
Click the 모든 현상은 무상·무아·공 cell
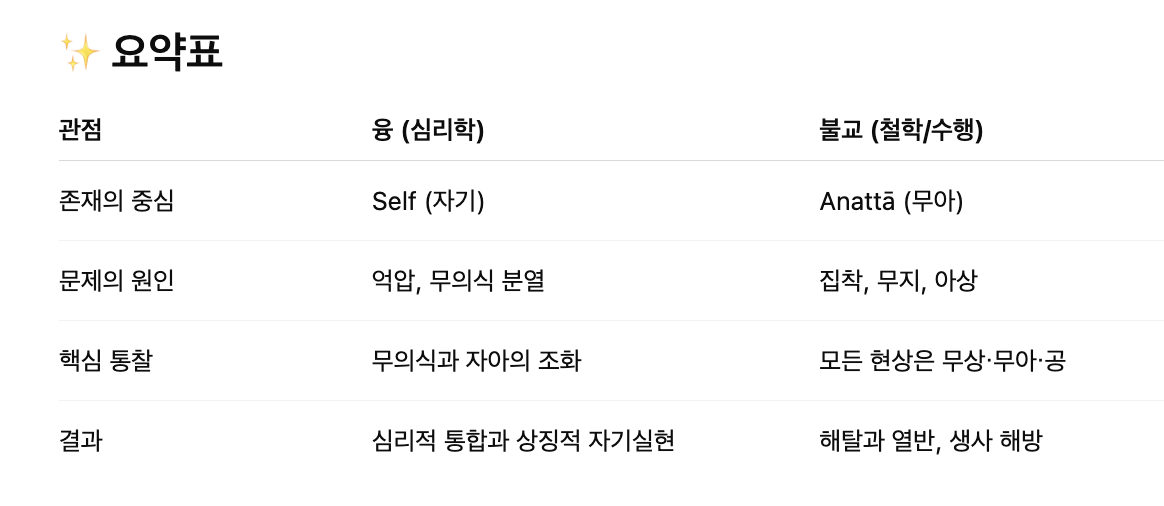(943, 361)
